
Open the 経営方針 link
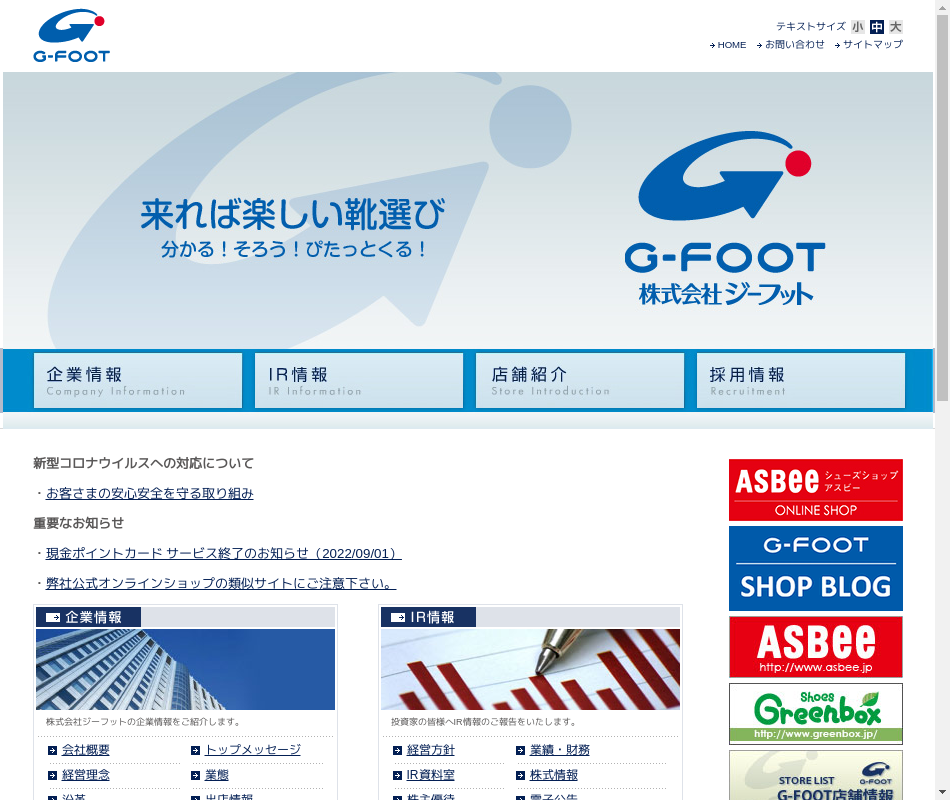tap(431, 750)
